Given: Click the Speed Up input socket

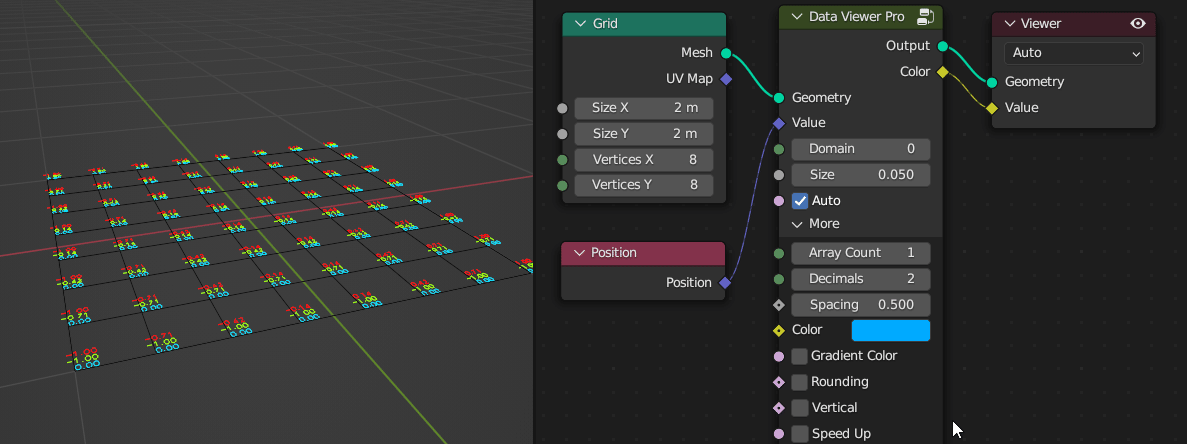Looking at the screenshot, I should pos(779,433).
